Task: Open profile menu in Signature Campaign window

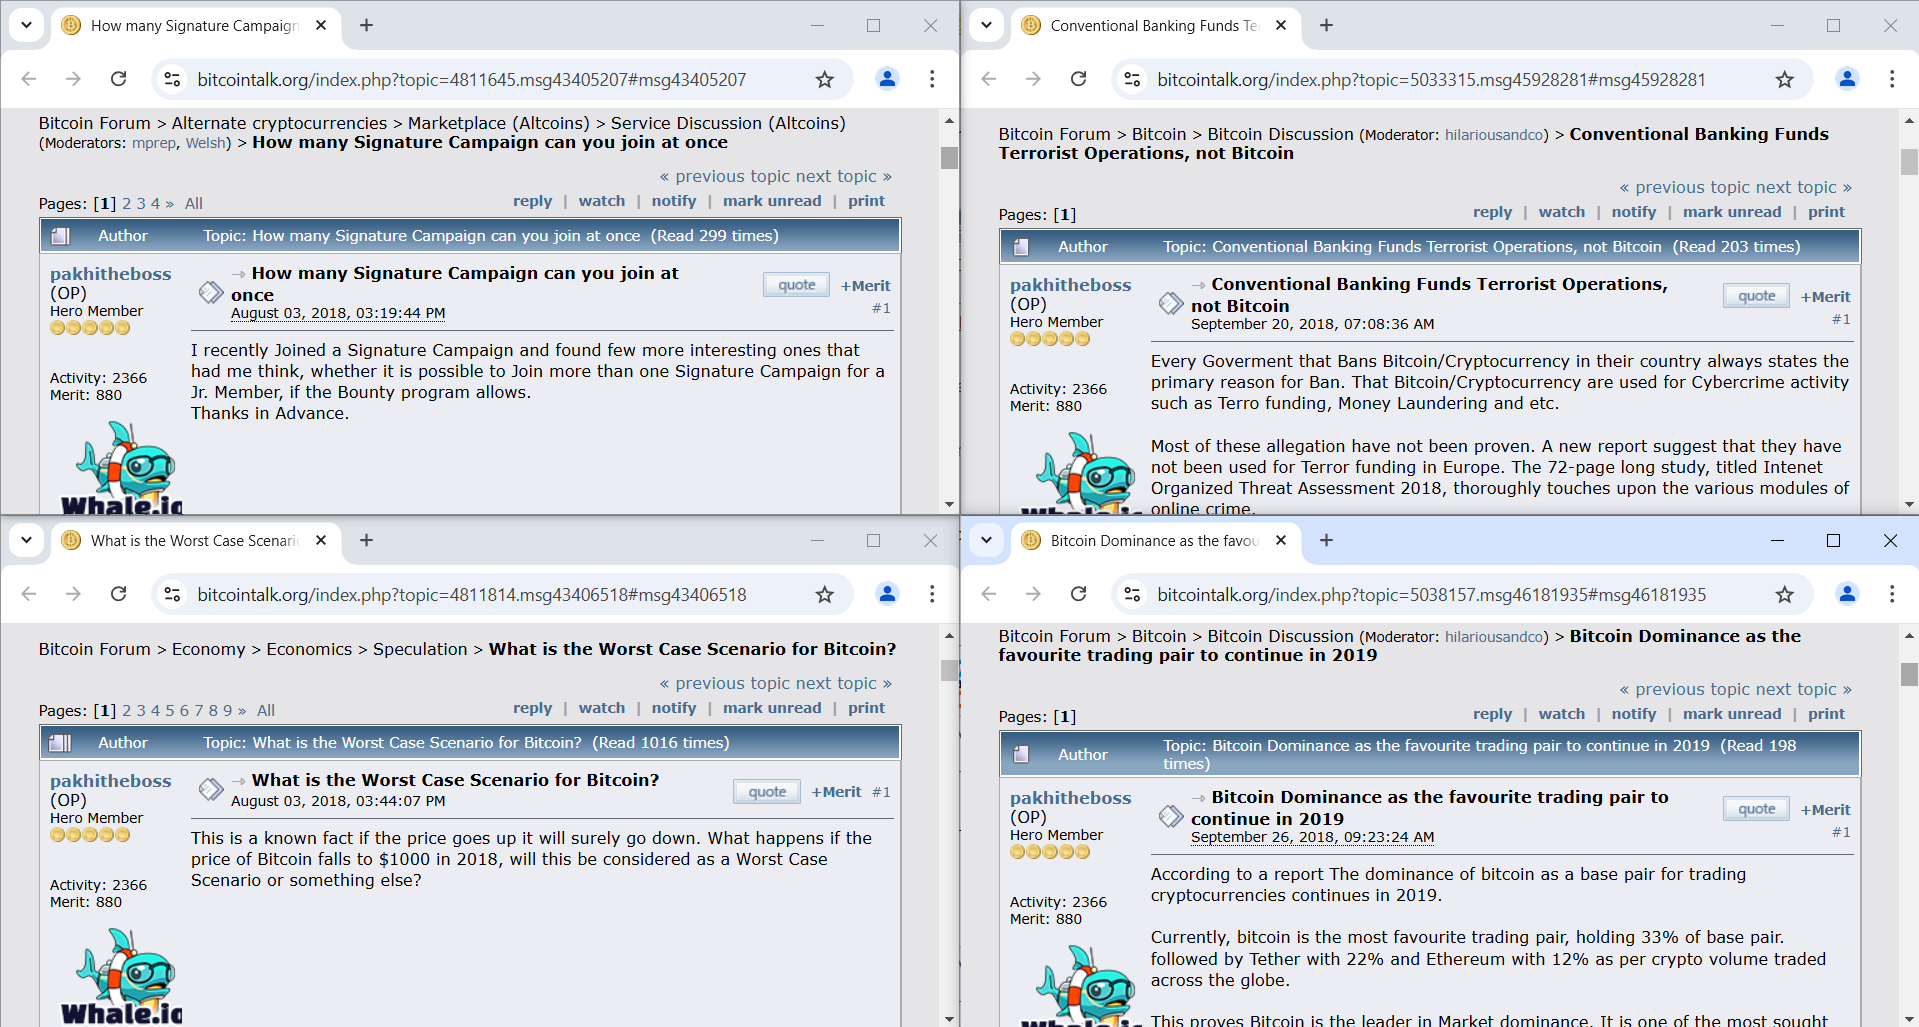Action: tap(887, 79)
